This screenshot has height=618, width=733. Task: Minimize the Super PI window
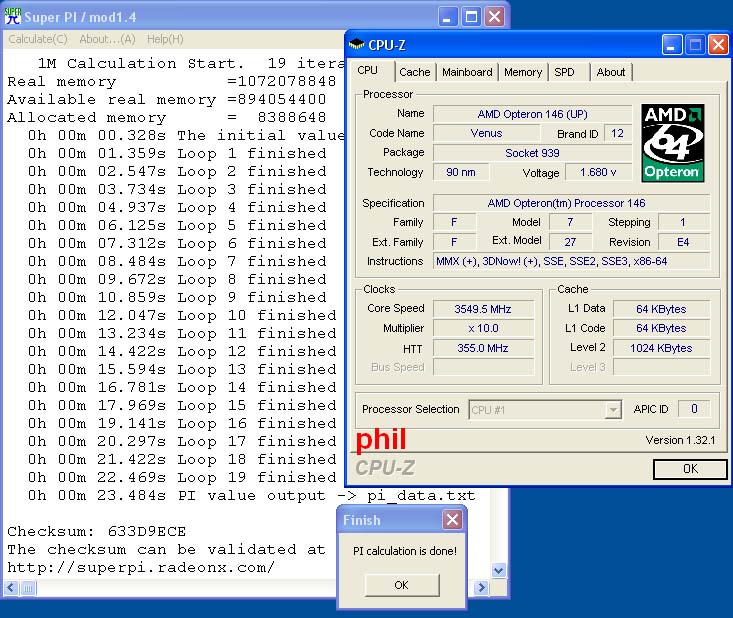(x=447, y=17)
